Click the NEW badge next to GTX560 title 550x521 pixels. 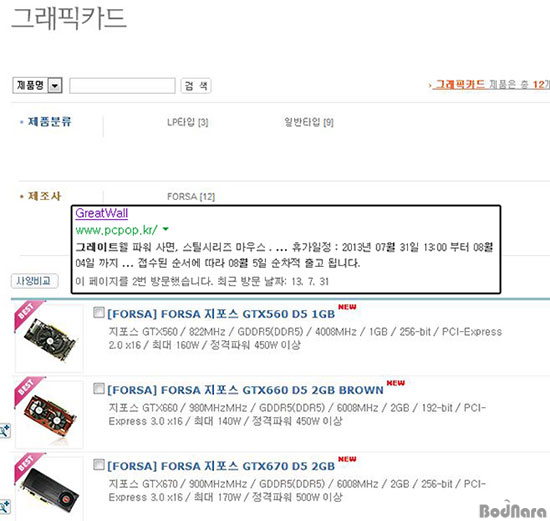[347, 307]
